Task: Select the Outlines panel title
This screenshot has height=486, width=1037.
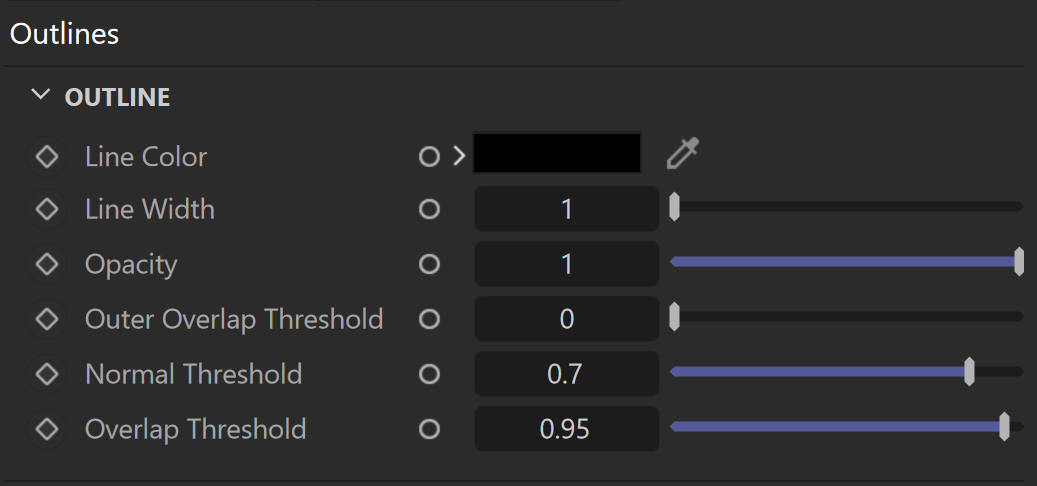Action: coord(64,34)
